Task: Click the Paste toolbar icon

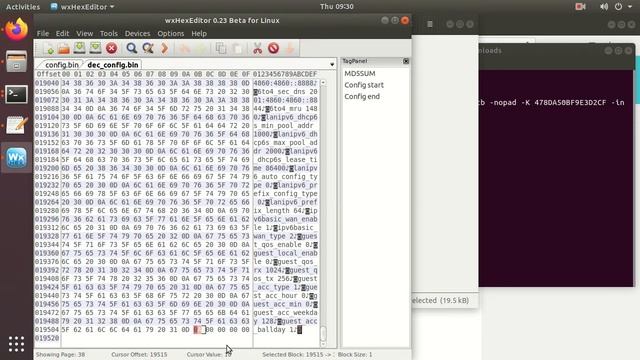Action: [238, 49]
